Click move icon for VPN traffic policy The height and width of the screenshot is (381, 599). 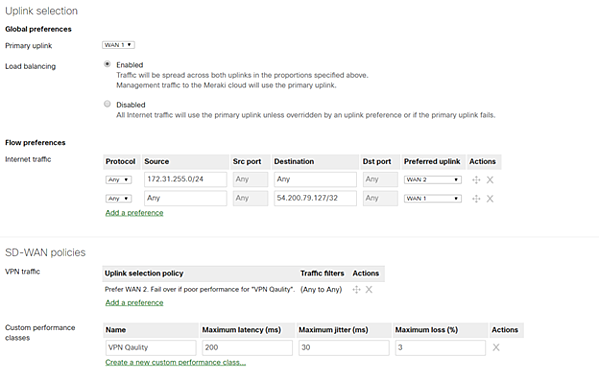pyautogui.click(x=356, y=290)
